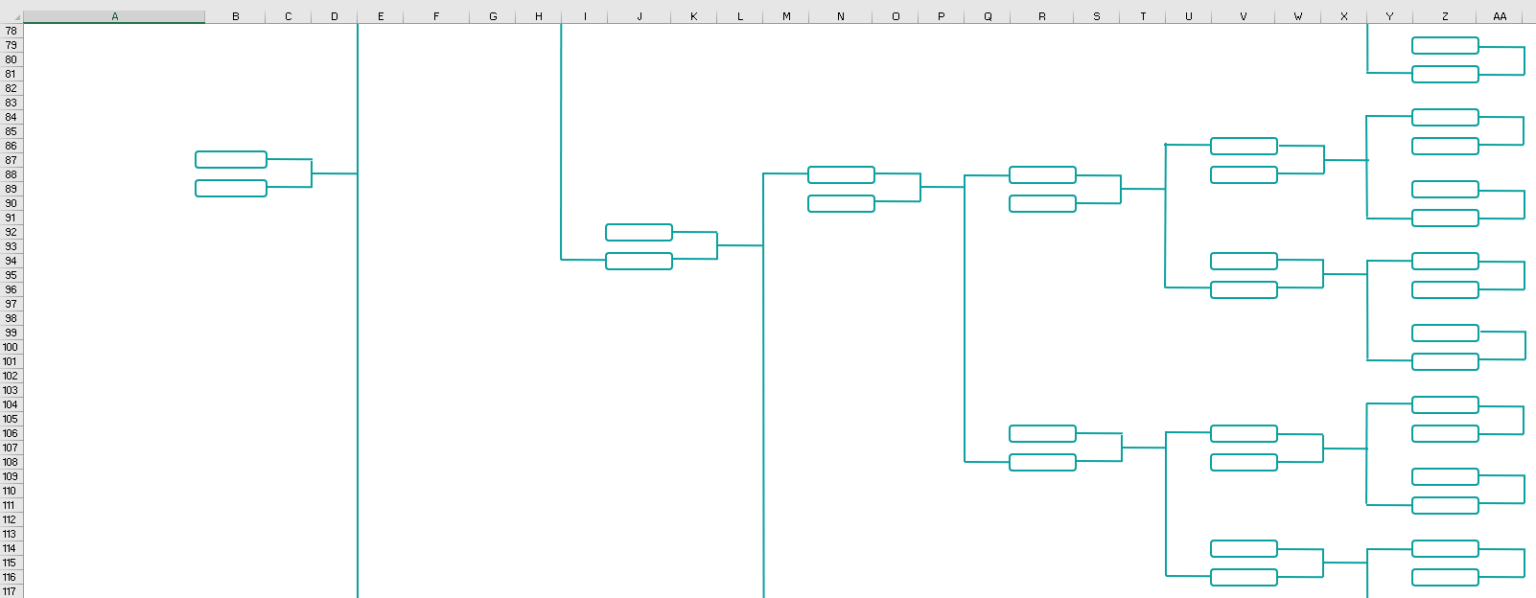Screen dimensions: 1536x598
Task: Click the leftmost bracket box near row 87
Action: [231, 159]
